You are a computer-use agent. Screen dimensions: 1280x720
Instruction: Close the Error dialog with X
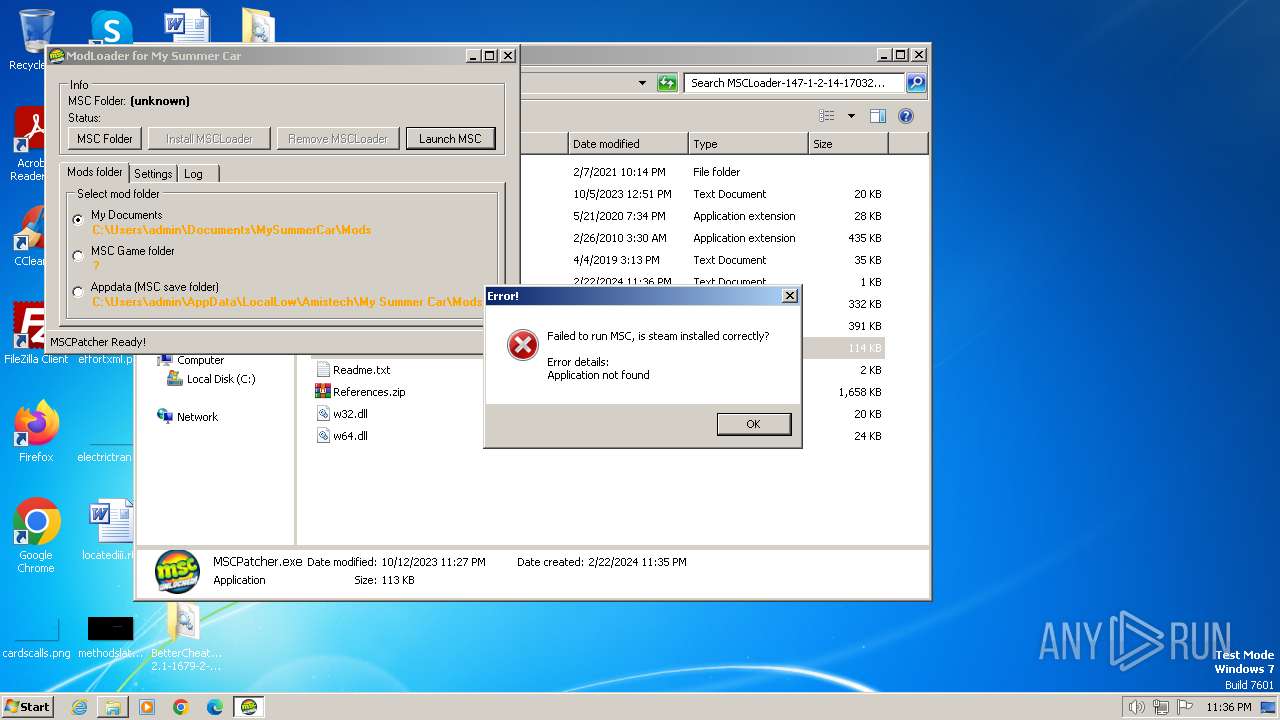790,296
